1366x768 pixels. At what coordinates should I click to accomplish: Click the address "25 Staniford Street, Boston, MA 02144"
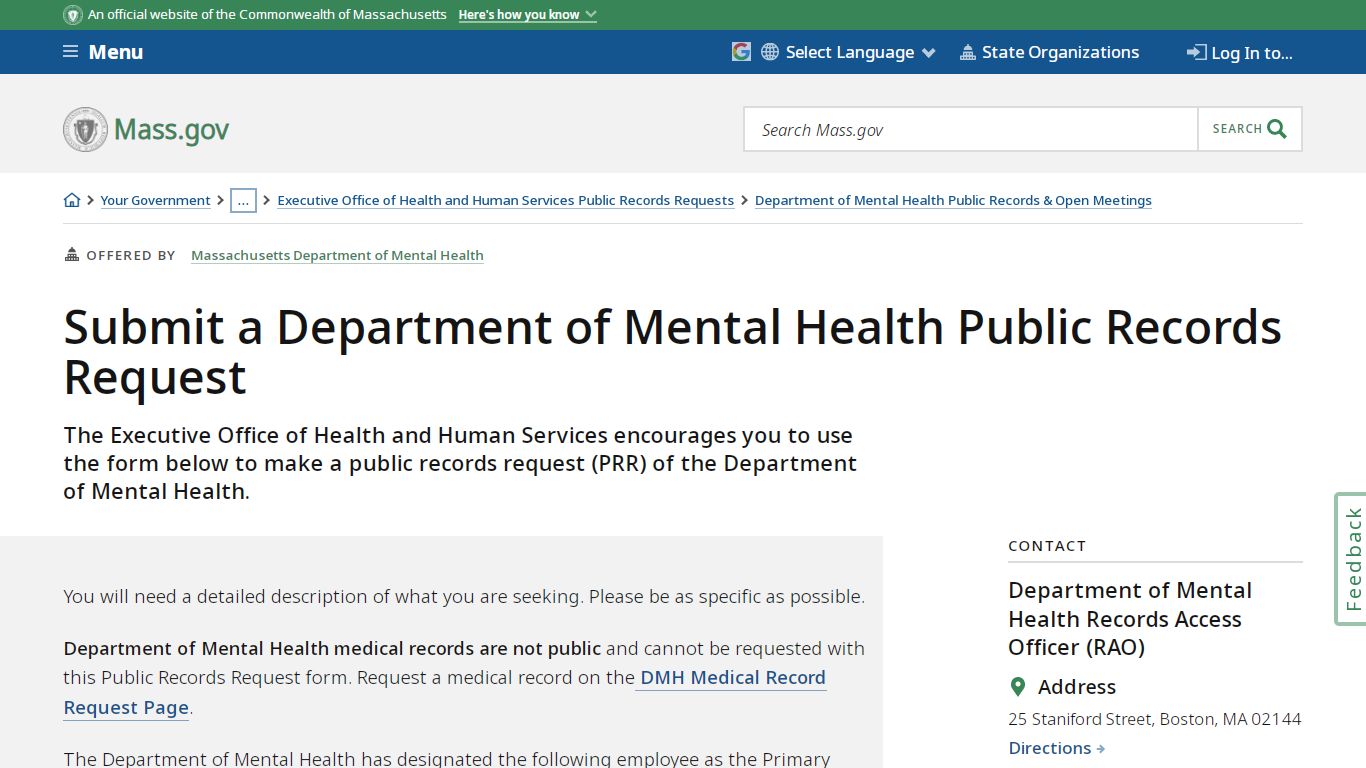(1155, 719)
